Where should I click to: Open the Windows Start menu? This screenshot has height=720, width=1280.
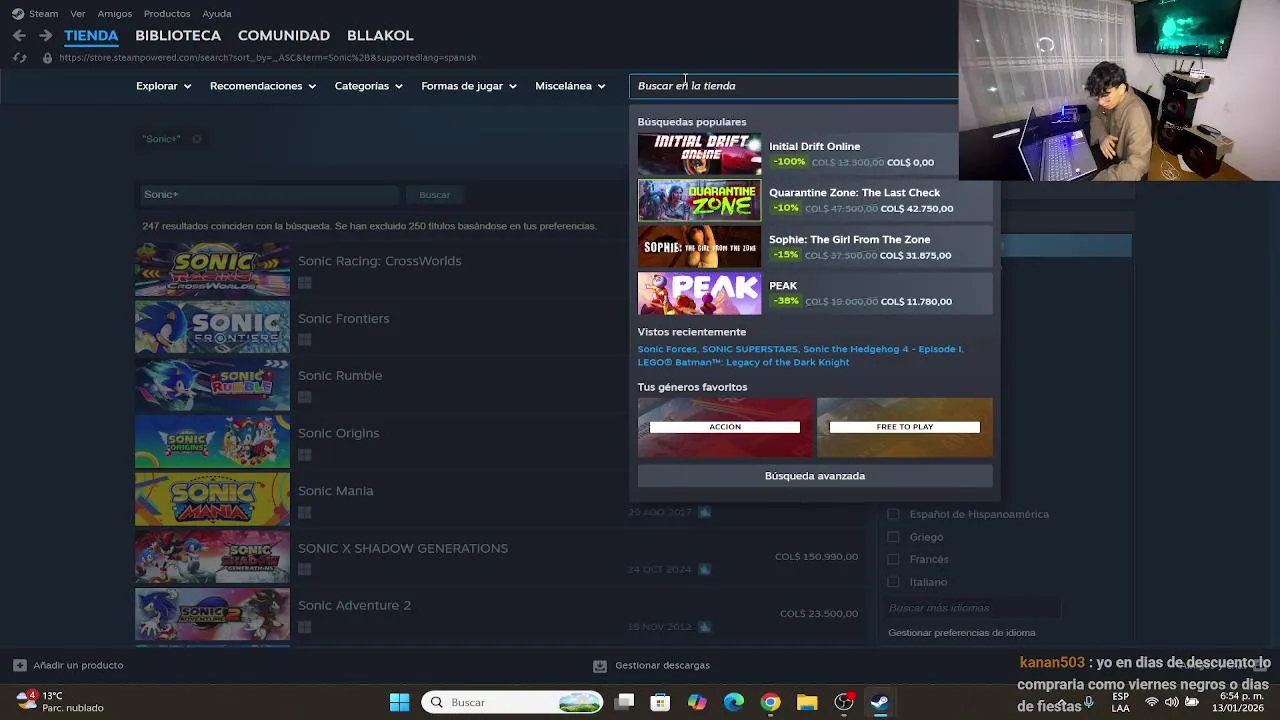point(399,702)
